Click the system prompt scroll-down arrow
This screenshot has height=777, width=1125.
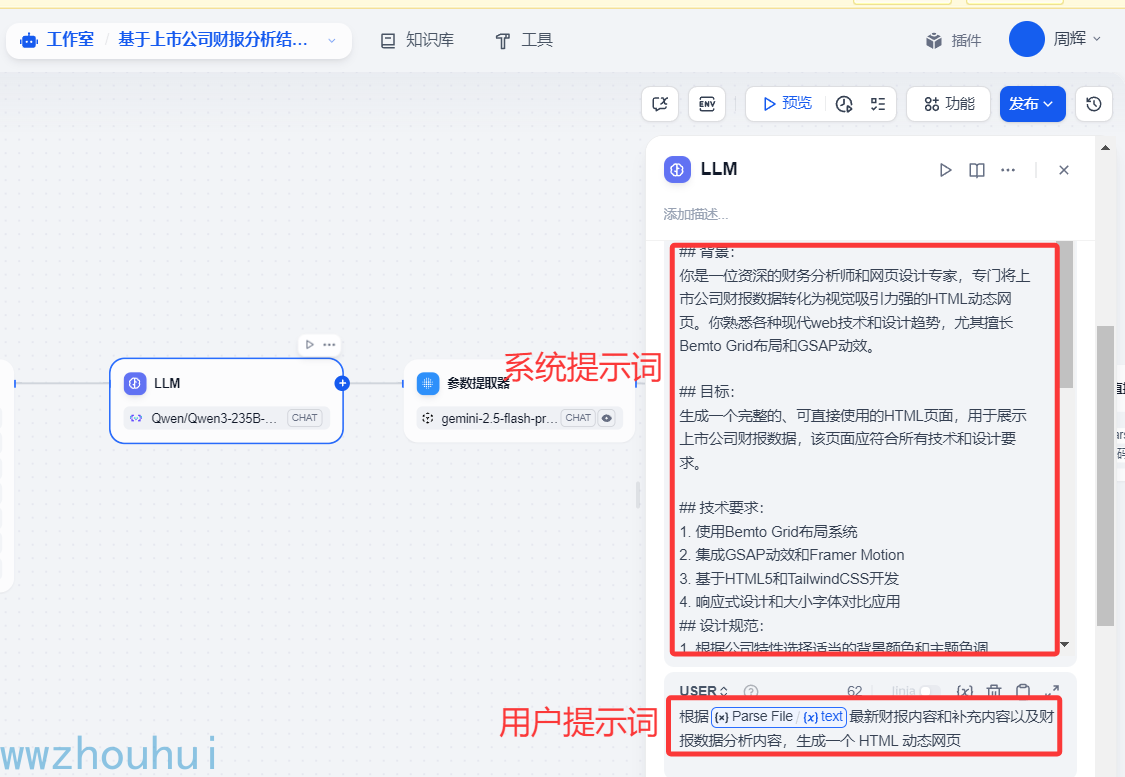[1065, 644]
